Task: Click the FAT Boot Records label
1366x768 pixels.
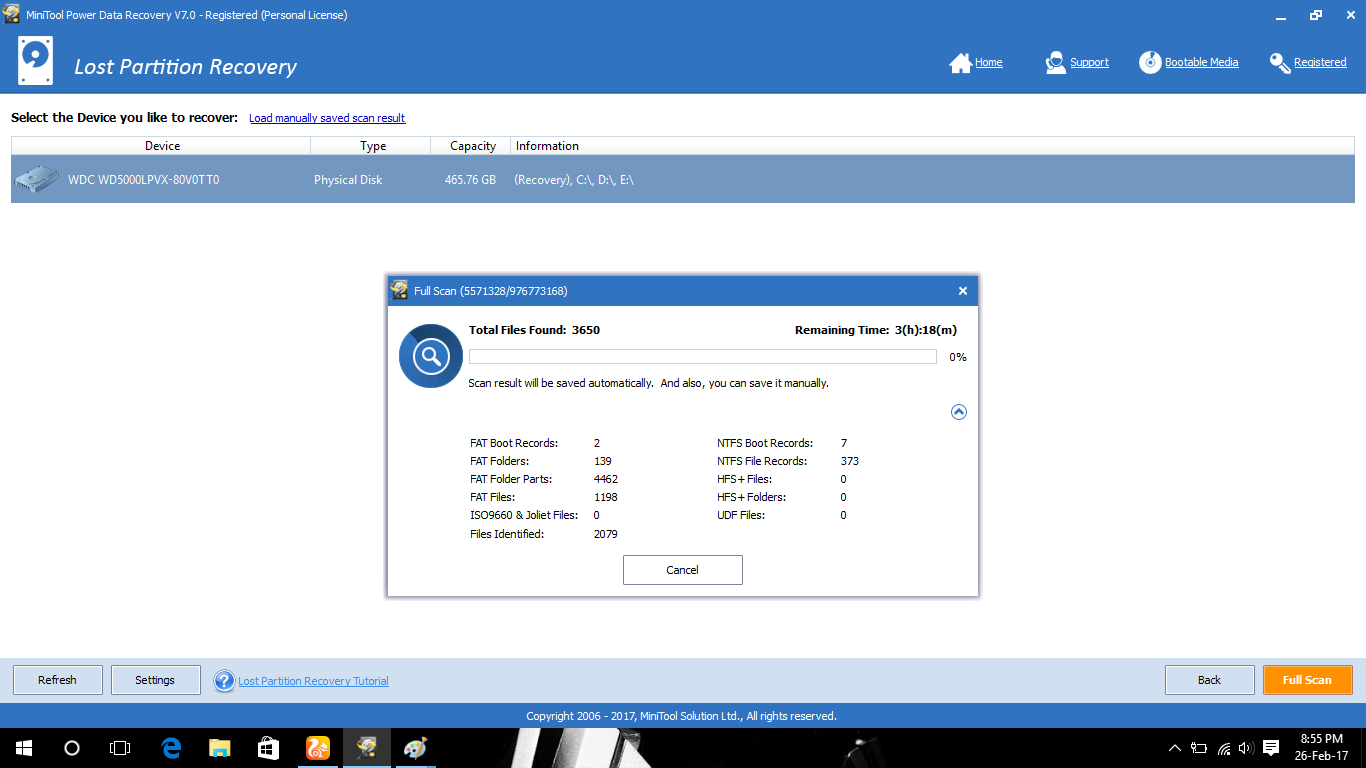Action: pos(514,443)
